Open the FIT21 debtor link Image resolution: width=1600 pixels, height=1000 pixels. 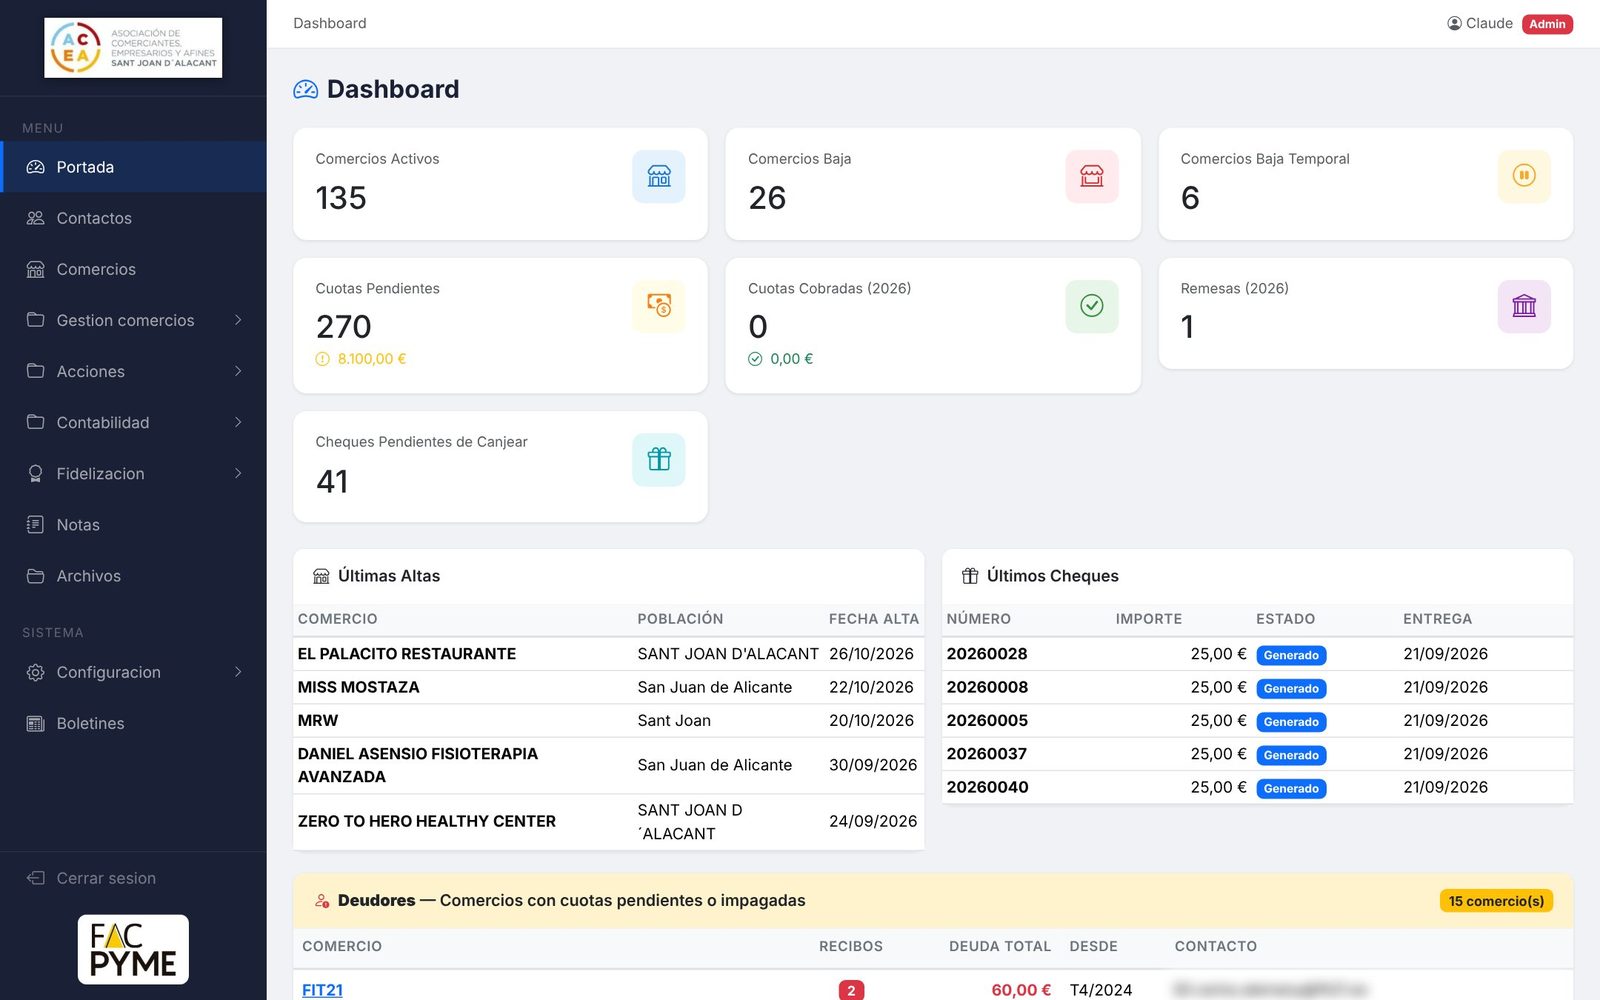[x=322, y=990]
